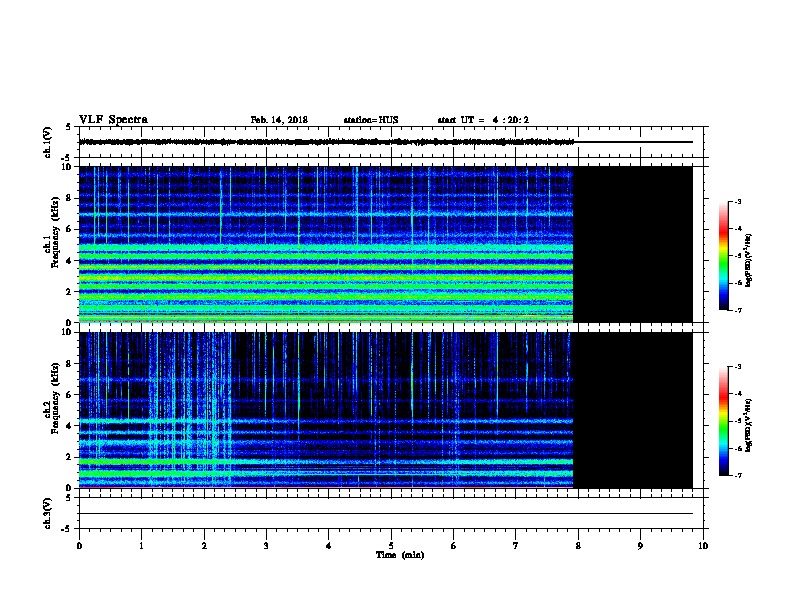The height and width of the screenshot is (612, 792).
Task: Click the black no-data region of ch.1 spectrogram
Action: 633,244
